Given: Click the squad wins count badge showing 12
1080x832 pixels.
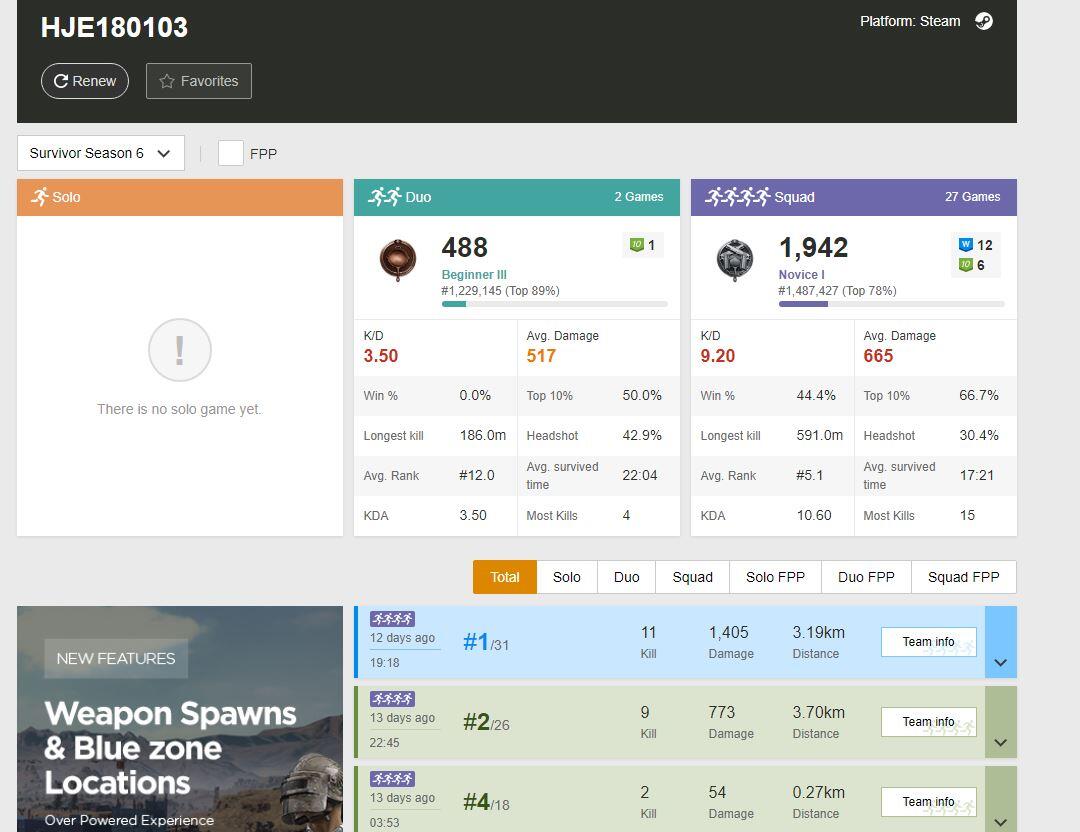Looking at the screenshot, I should click(x=976, y=245).
